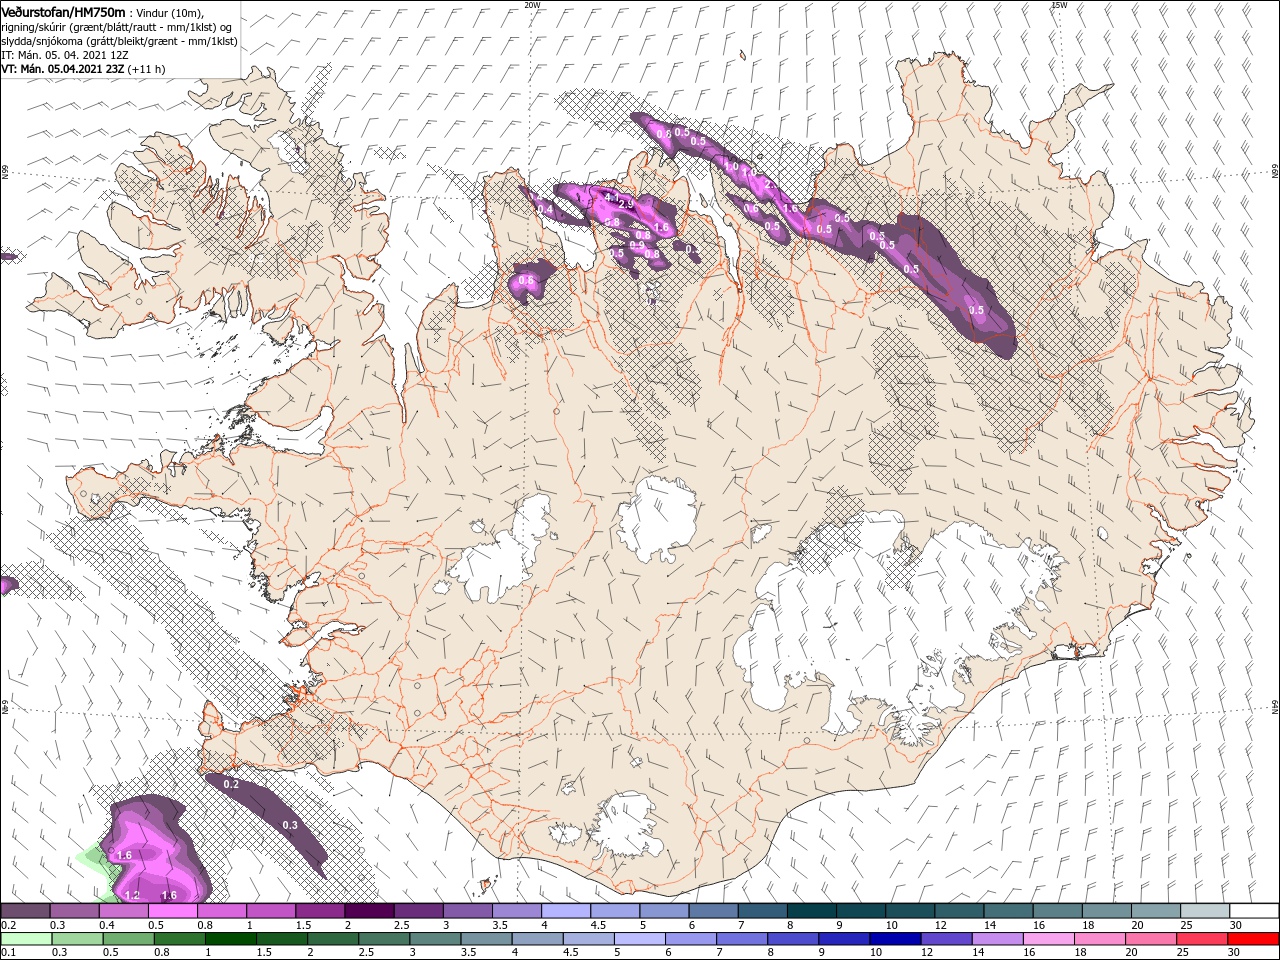Pick the dark teal 8 swatch in snow scale
Image resolution: width=1280 pixels, height=960 pixels.
pos(811,911)
